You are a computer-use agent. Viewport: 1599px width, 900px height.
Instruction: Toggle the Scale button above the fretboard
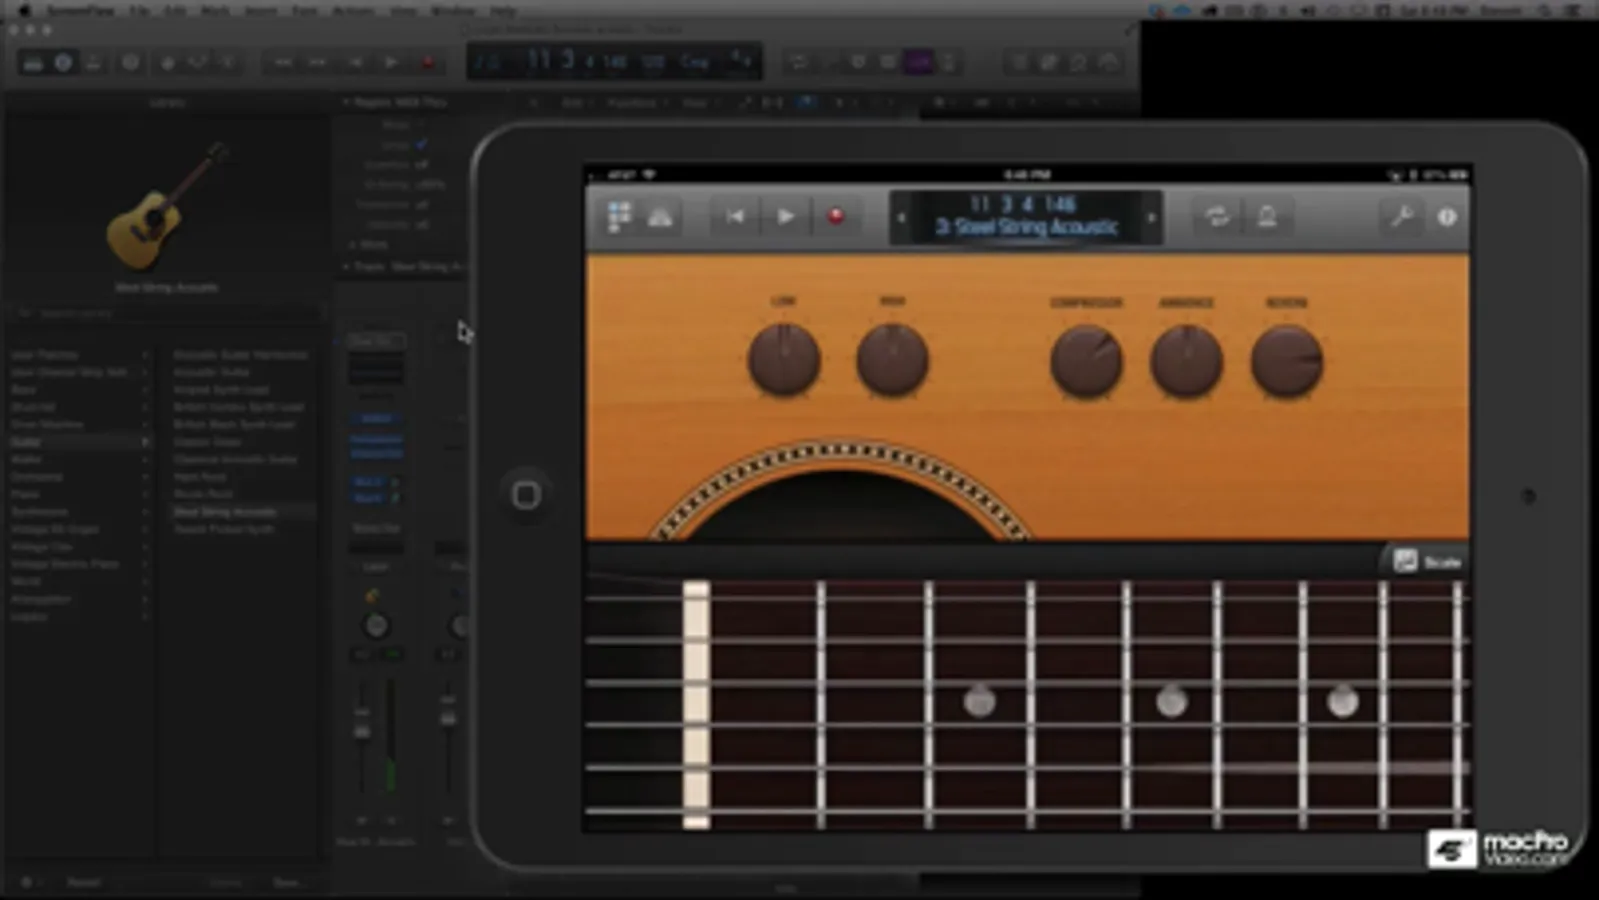click(x=1427, y=562)
